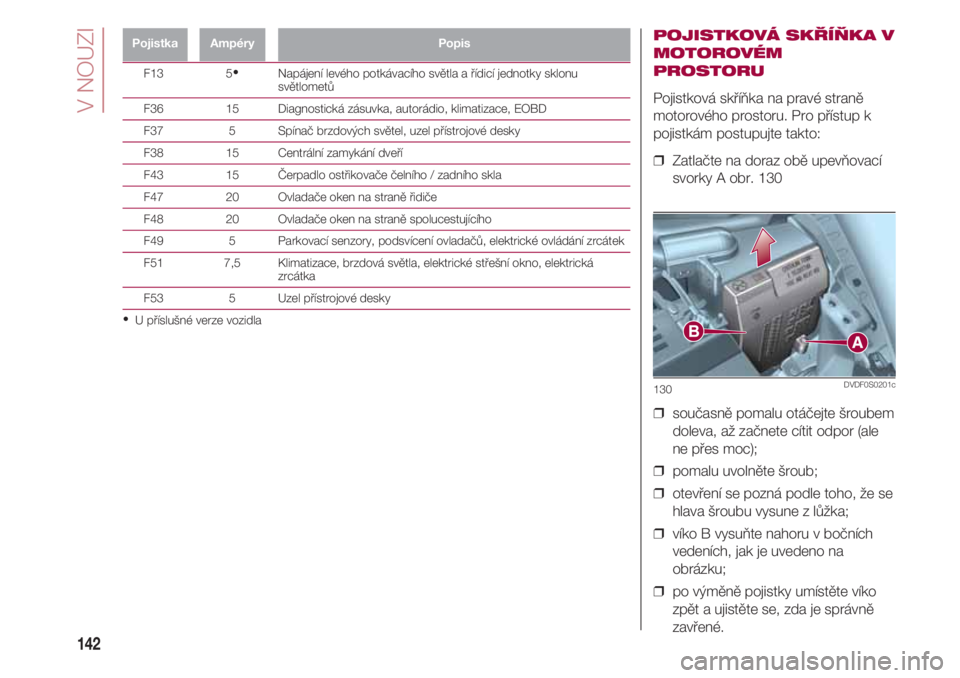Select fuse cell 'F36'
Image resolution: width=960 pixels, height=678 pixels.
(x=153, y=109)
